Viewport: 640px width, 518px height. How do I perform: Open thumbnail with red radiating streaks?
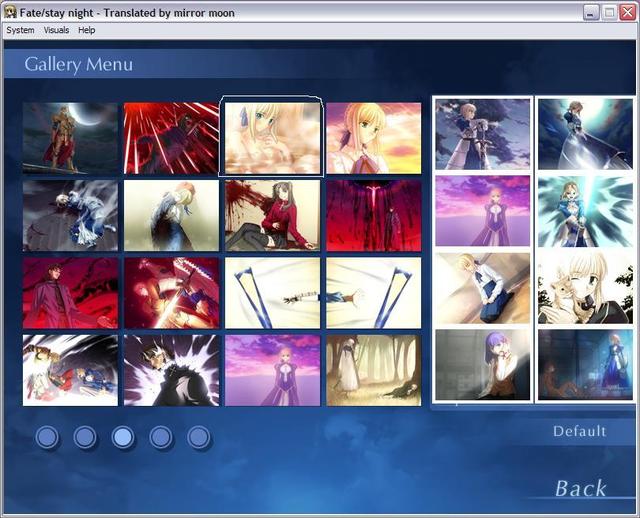[x=171, y=138]
